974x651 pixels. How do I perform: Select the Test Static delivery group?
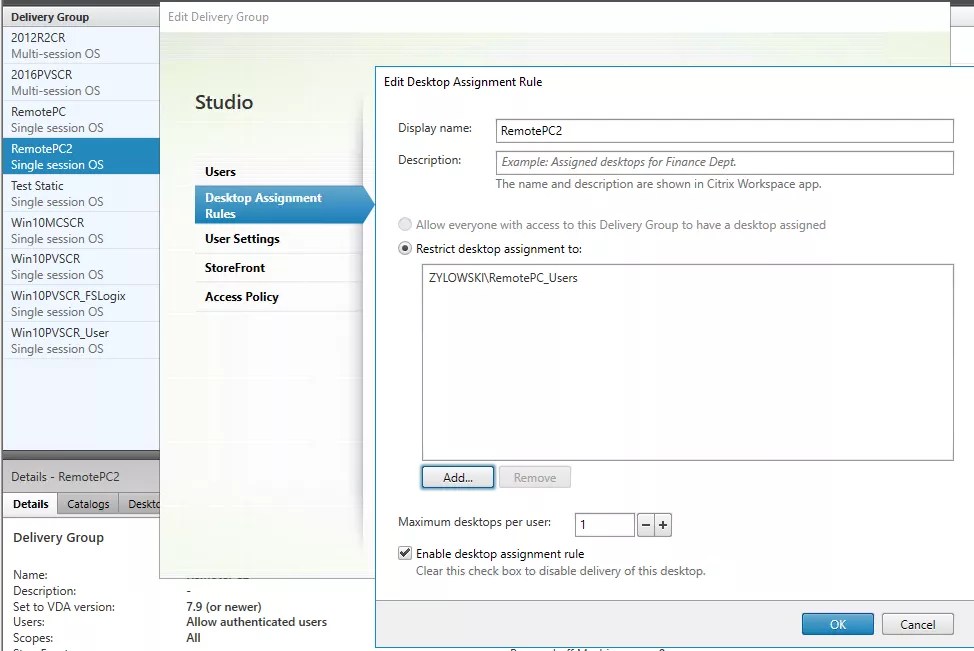point(81,193)
